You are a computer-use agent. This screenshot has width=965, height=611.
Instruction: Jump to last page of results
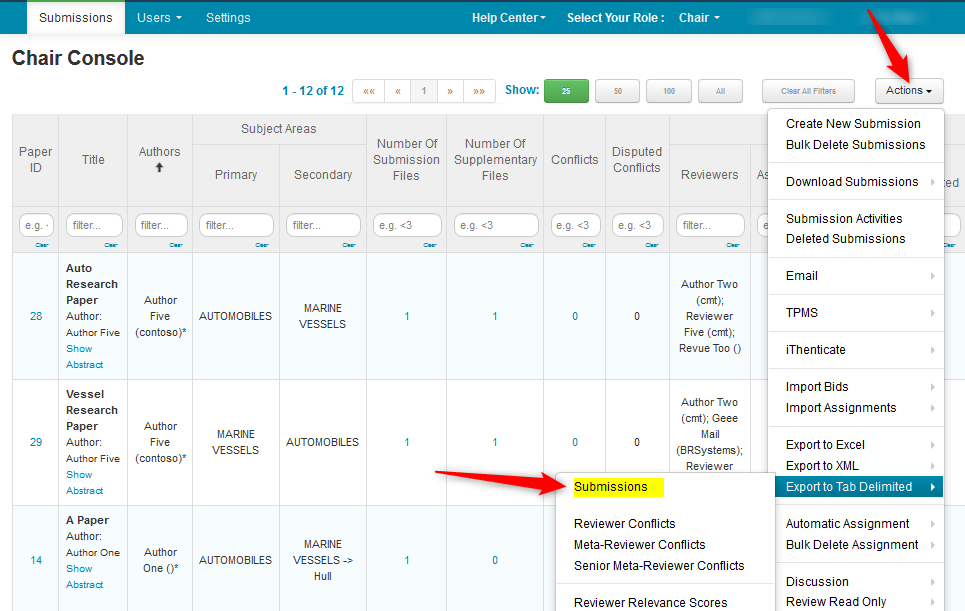tap(479, 91)
